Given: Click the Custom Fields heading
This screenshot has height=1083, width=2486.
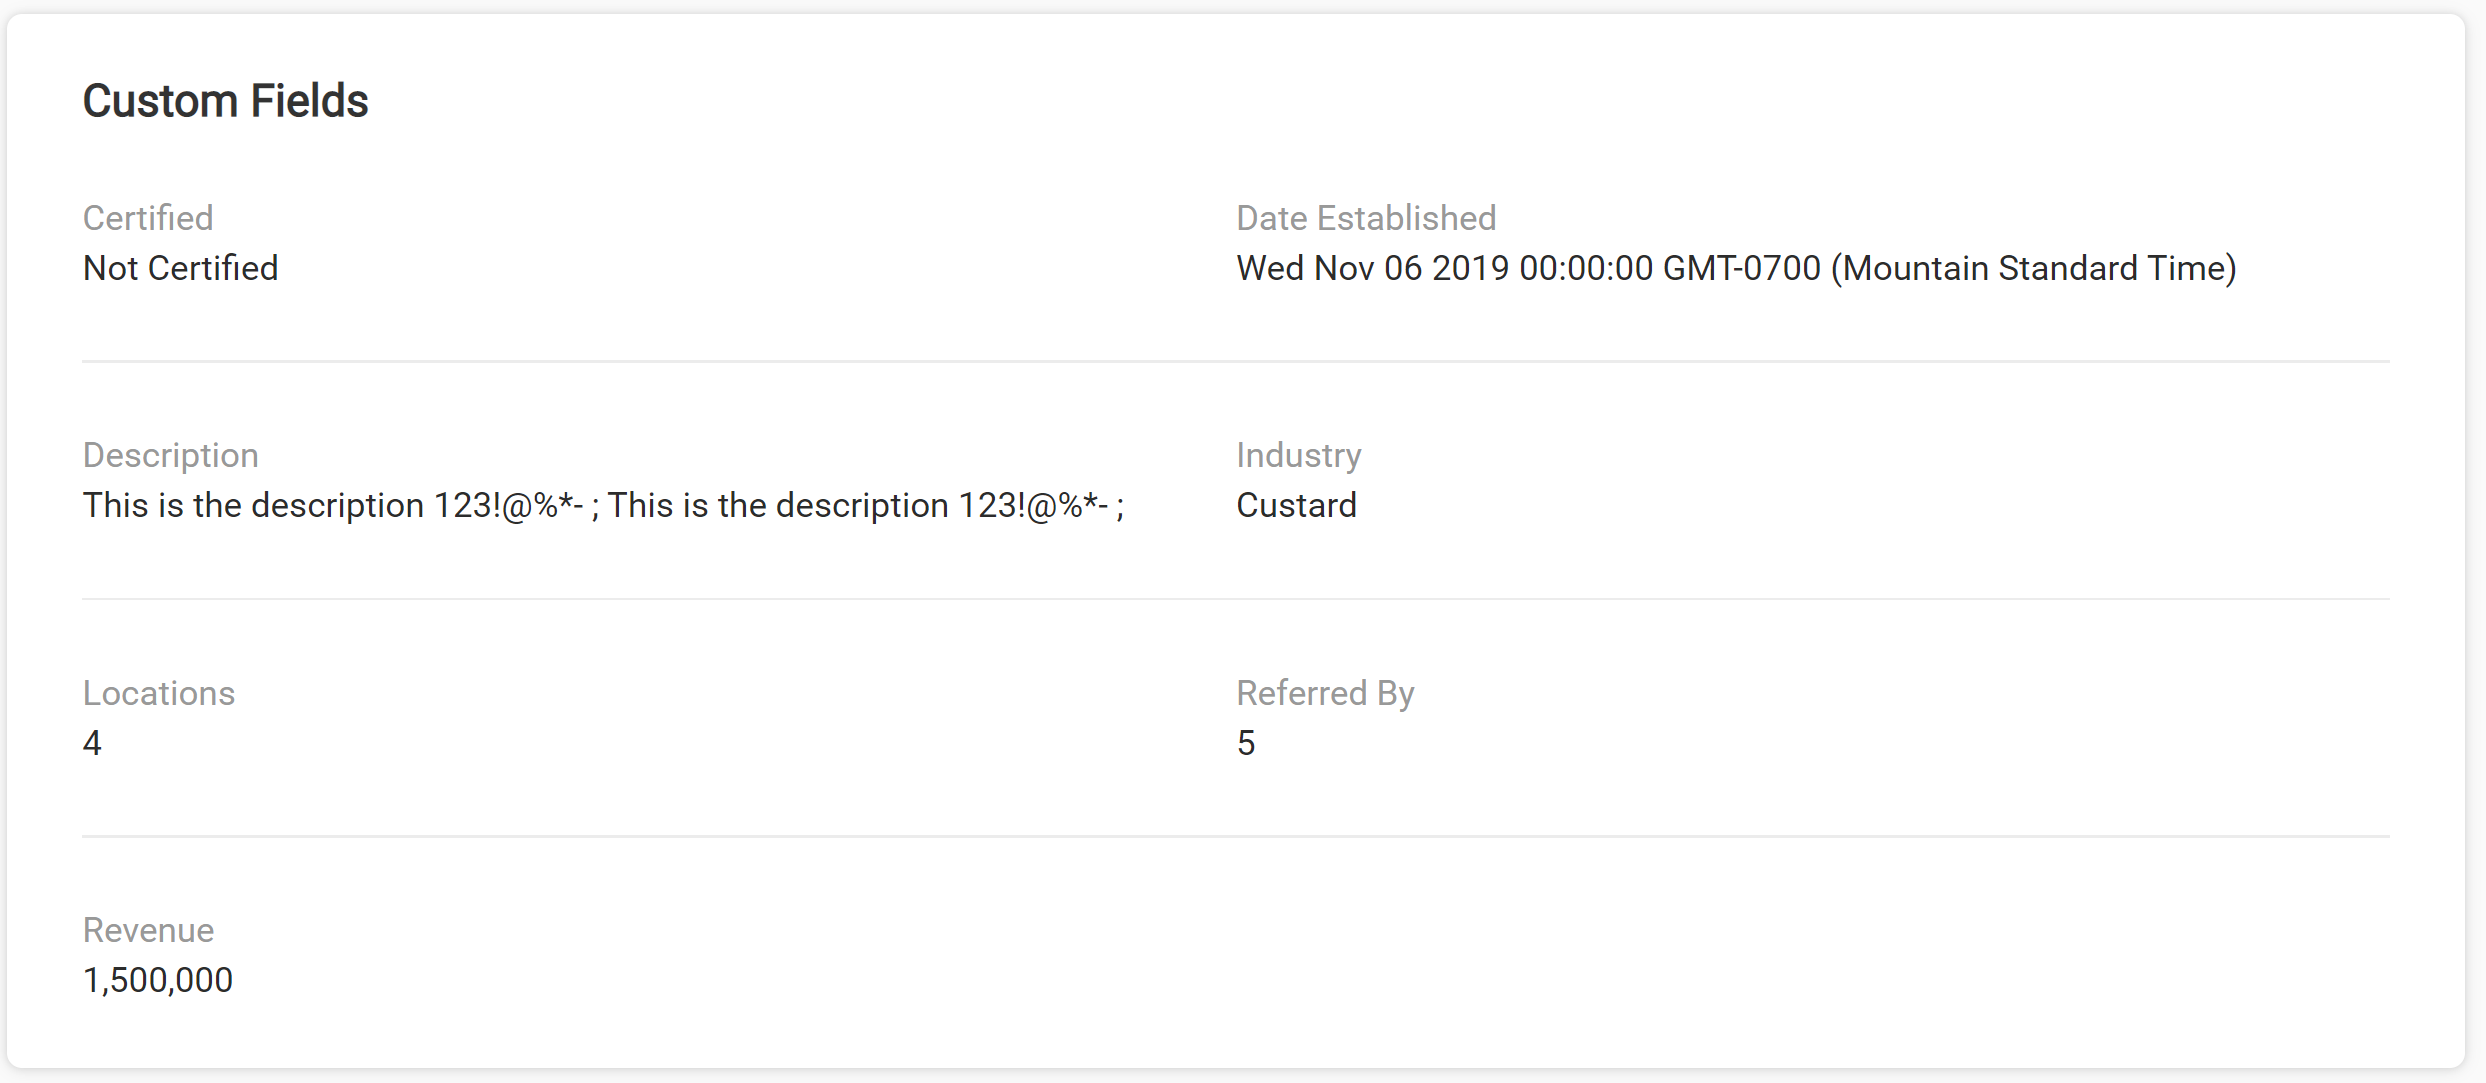Looking at the screenshot, I should pyautogui.click(x=225, y=101).
